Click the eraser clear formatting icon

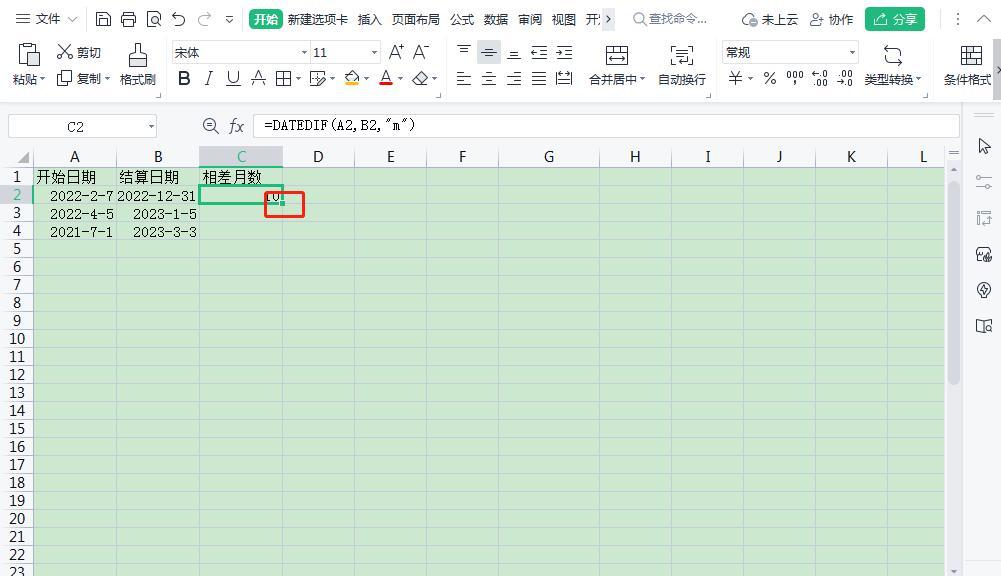[420, 79]
